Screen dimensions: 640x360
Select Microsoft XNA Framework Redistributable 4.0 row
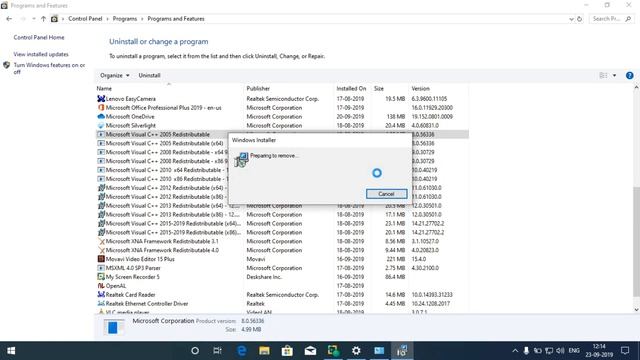(x=282, y=250)
